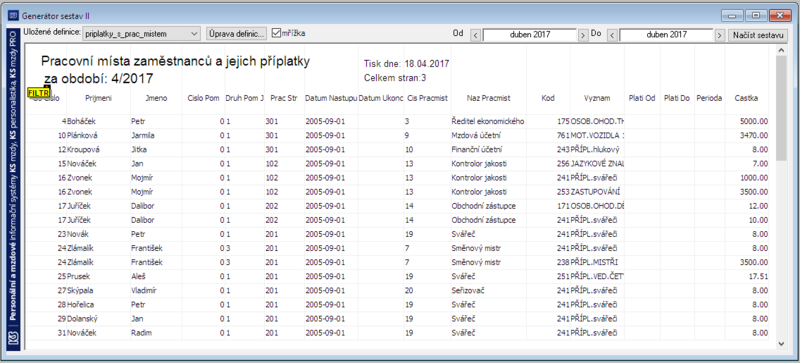Select the row for Boháček Petr

click(398, 122)
